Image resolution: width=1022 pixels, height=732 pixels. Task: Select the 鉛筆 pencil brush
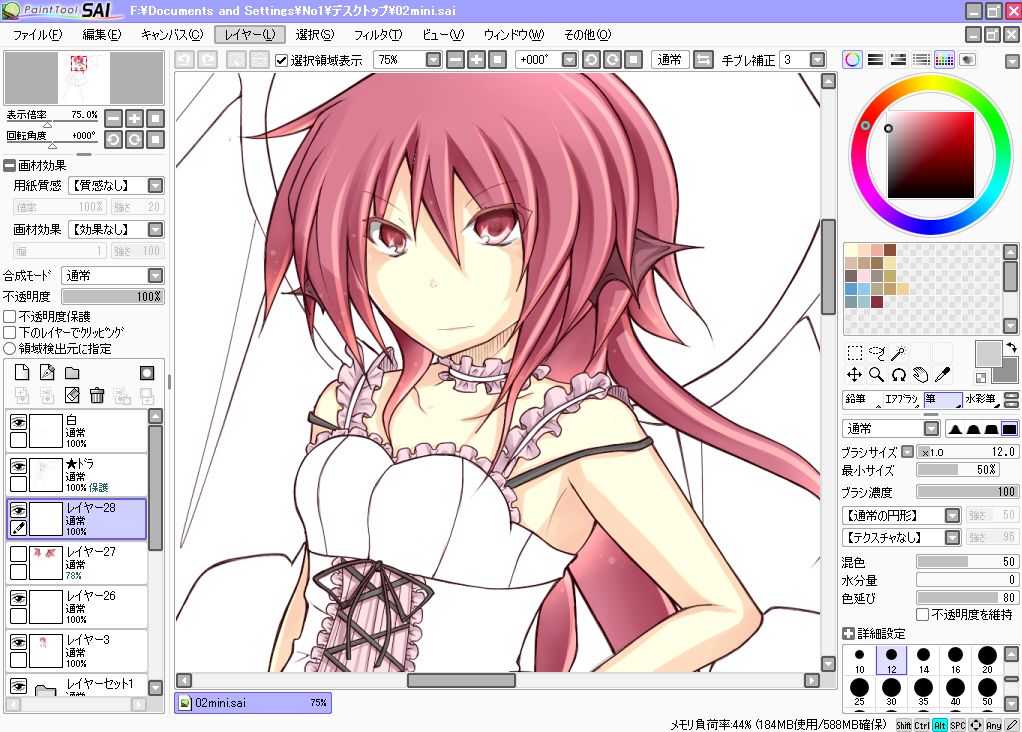[x=862, y=399]
